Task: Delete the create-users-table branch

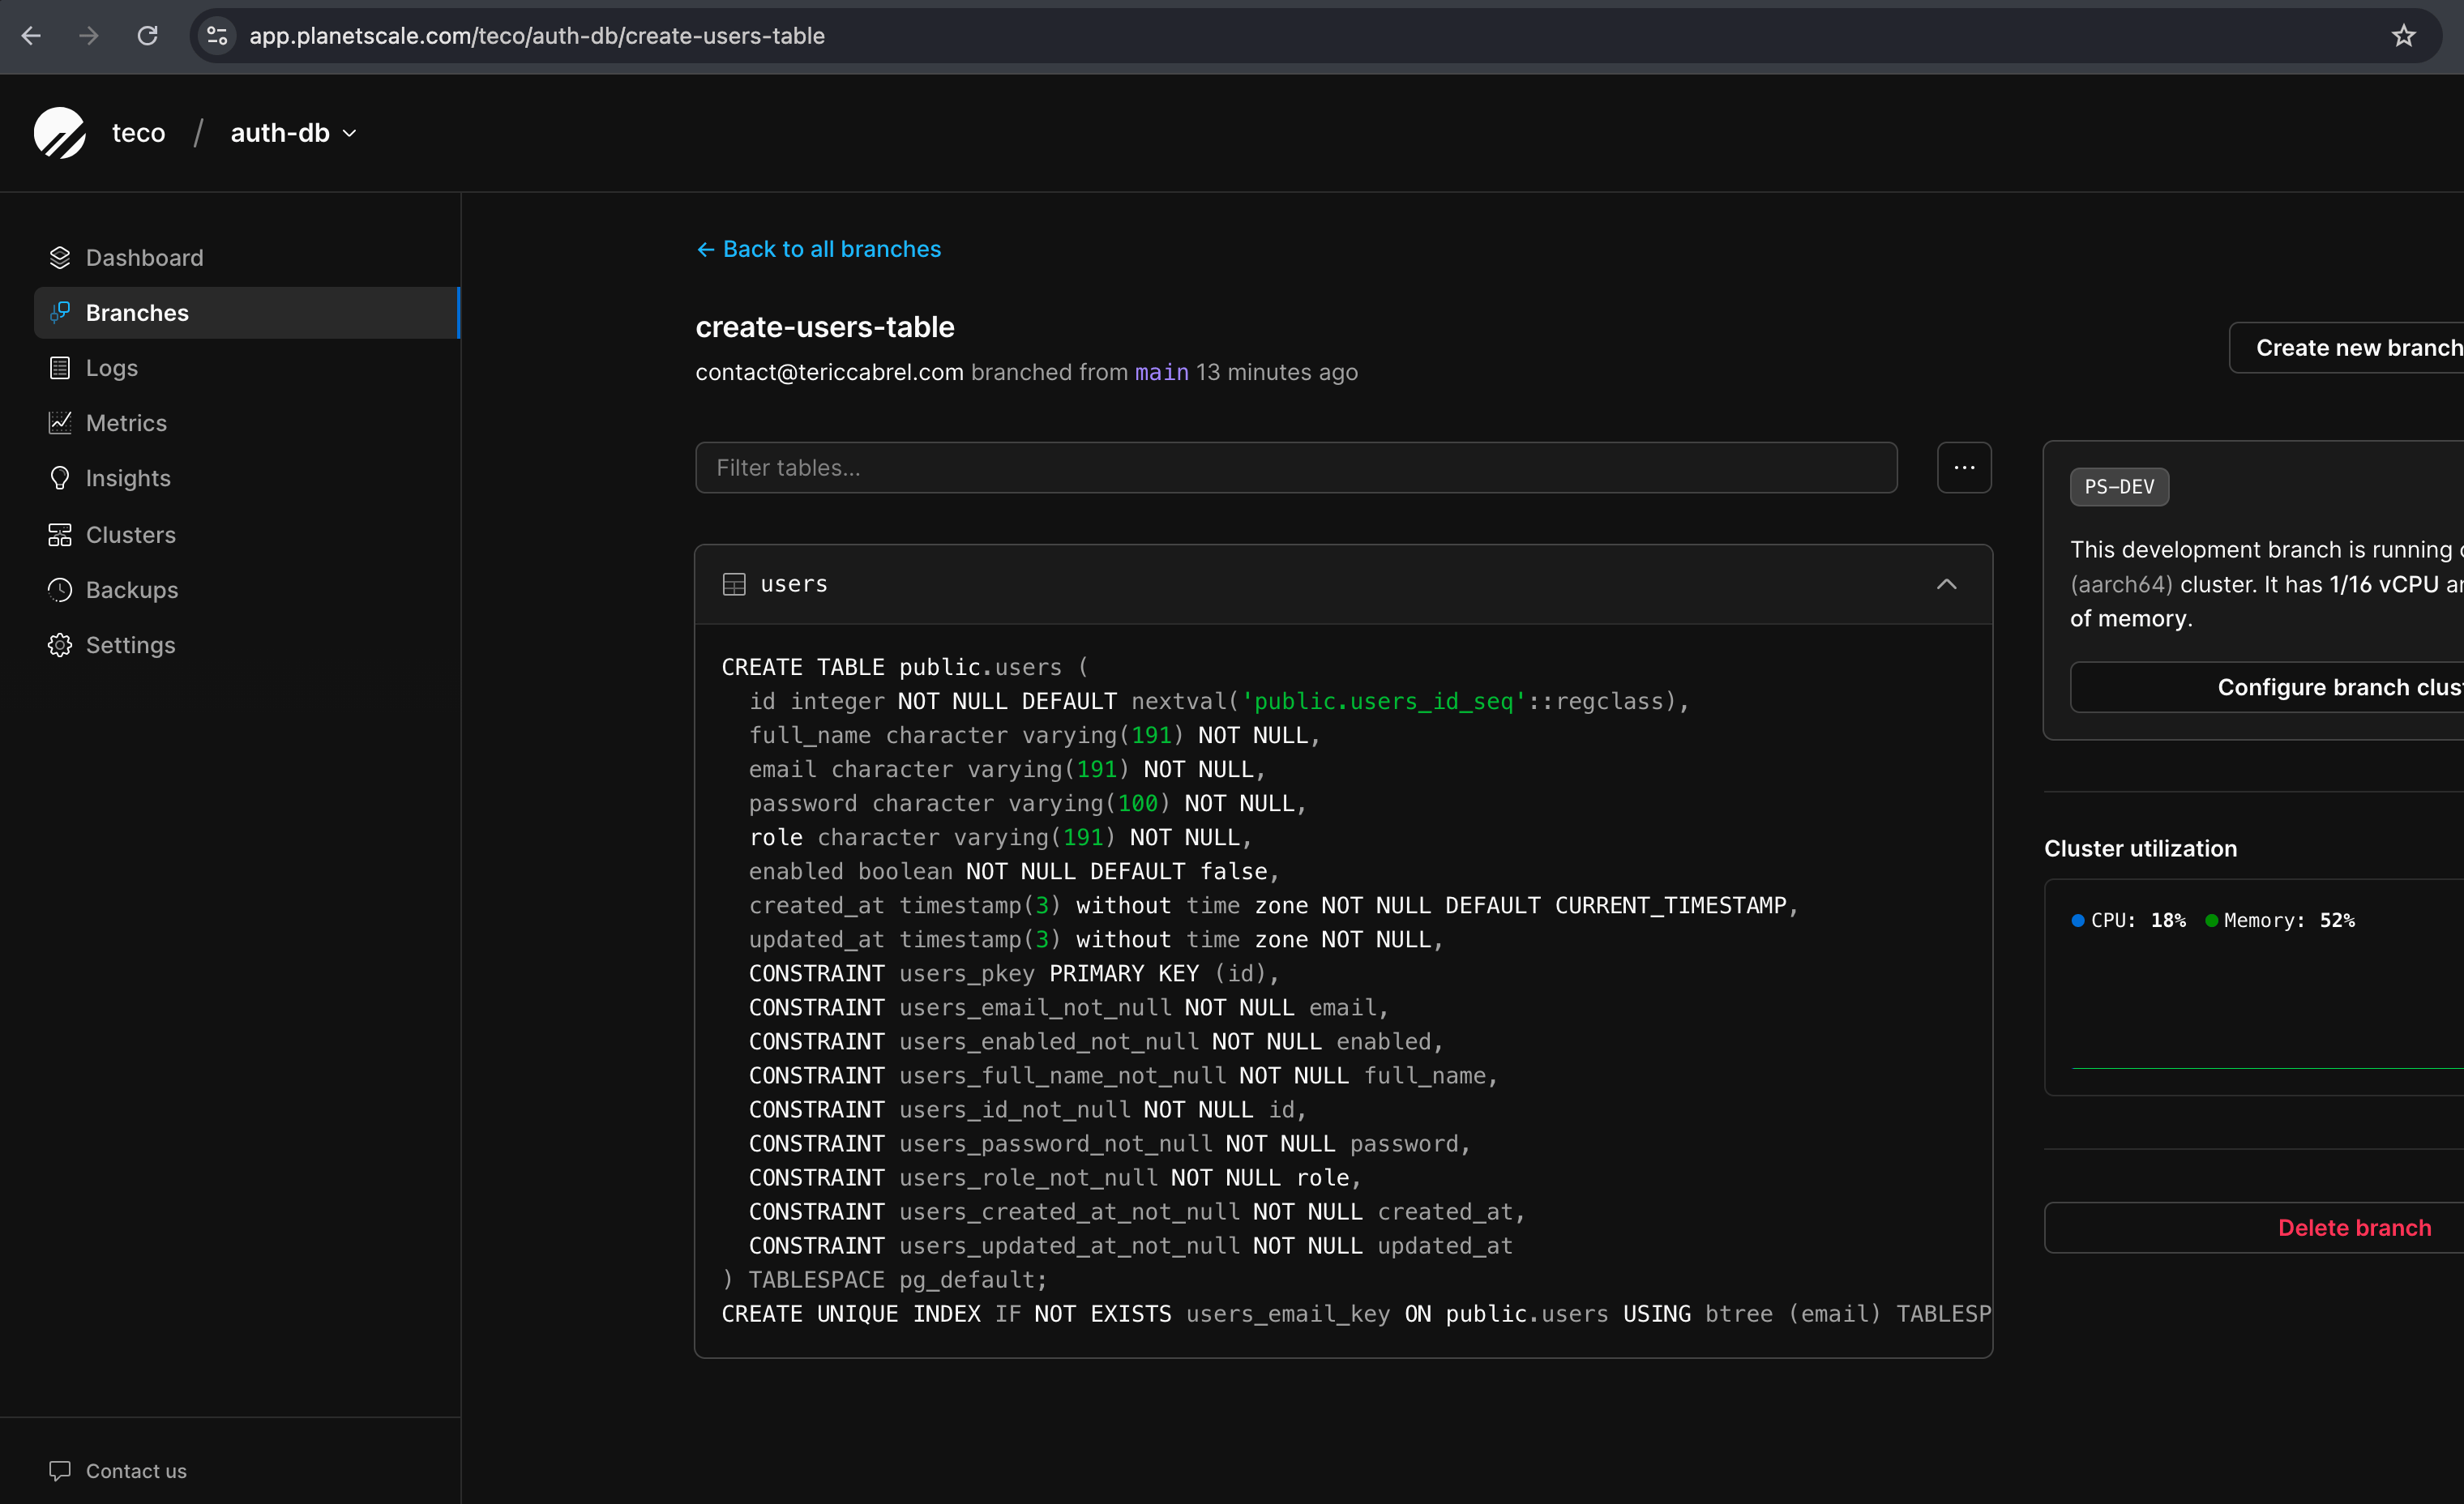Action: tap(2354, 1227)
